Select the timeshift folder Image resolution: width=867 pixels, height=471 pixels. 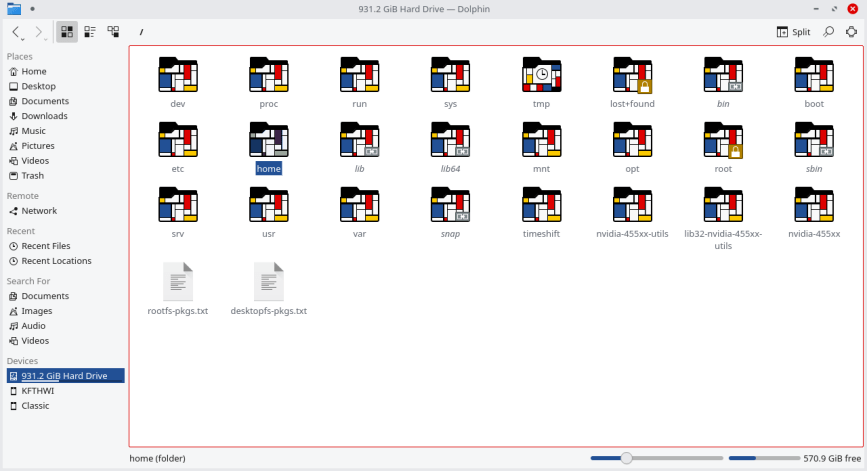coord(541,205)
